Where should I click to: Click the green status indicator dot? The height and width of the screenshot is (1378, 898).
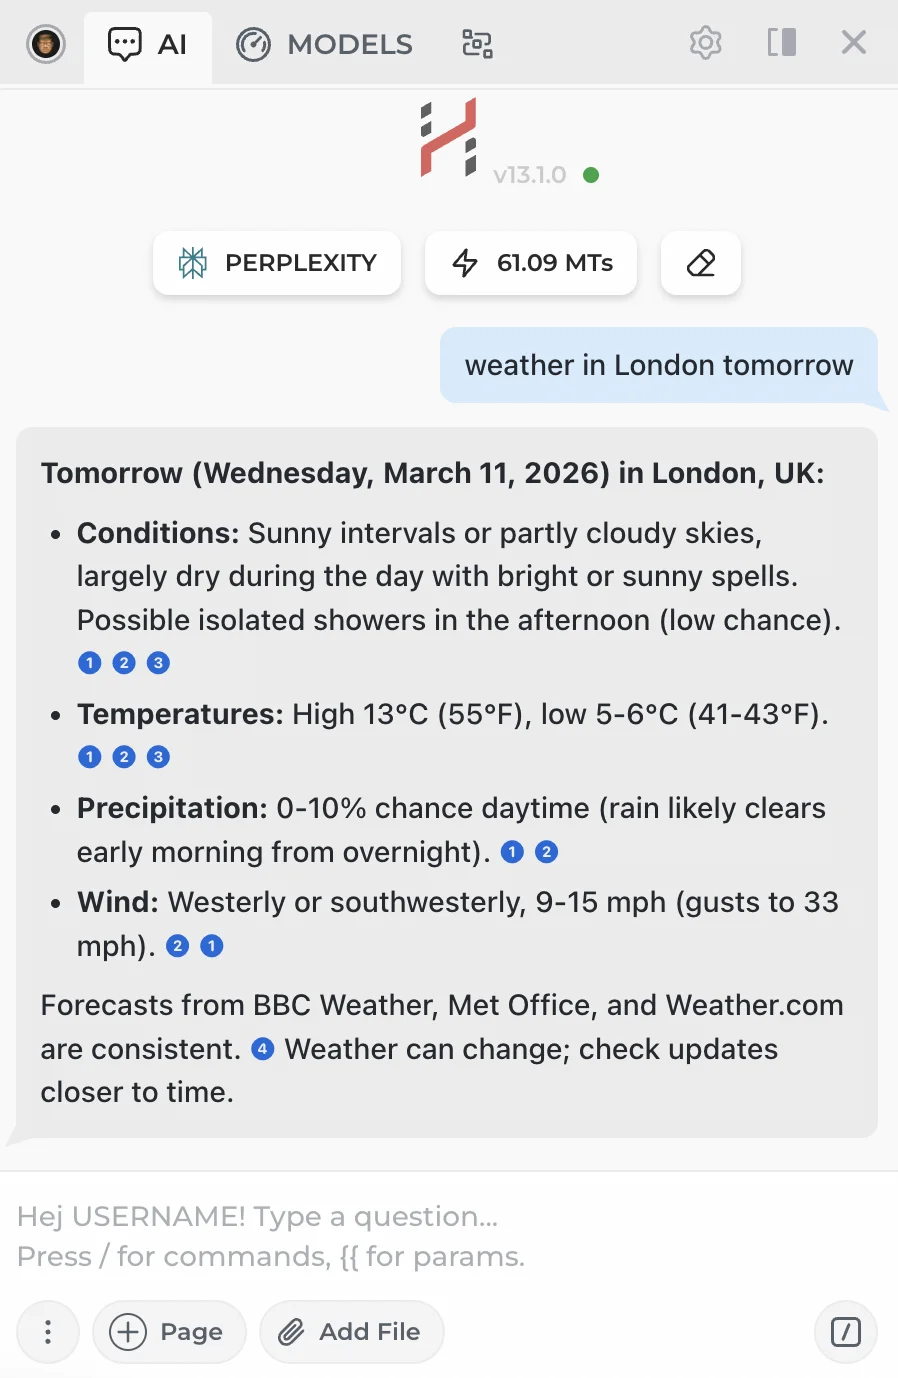[591, 175]
